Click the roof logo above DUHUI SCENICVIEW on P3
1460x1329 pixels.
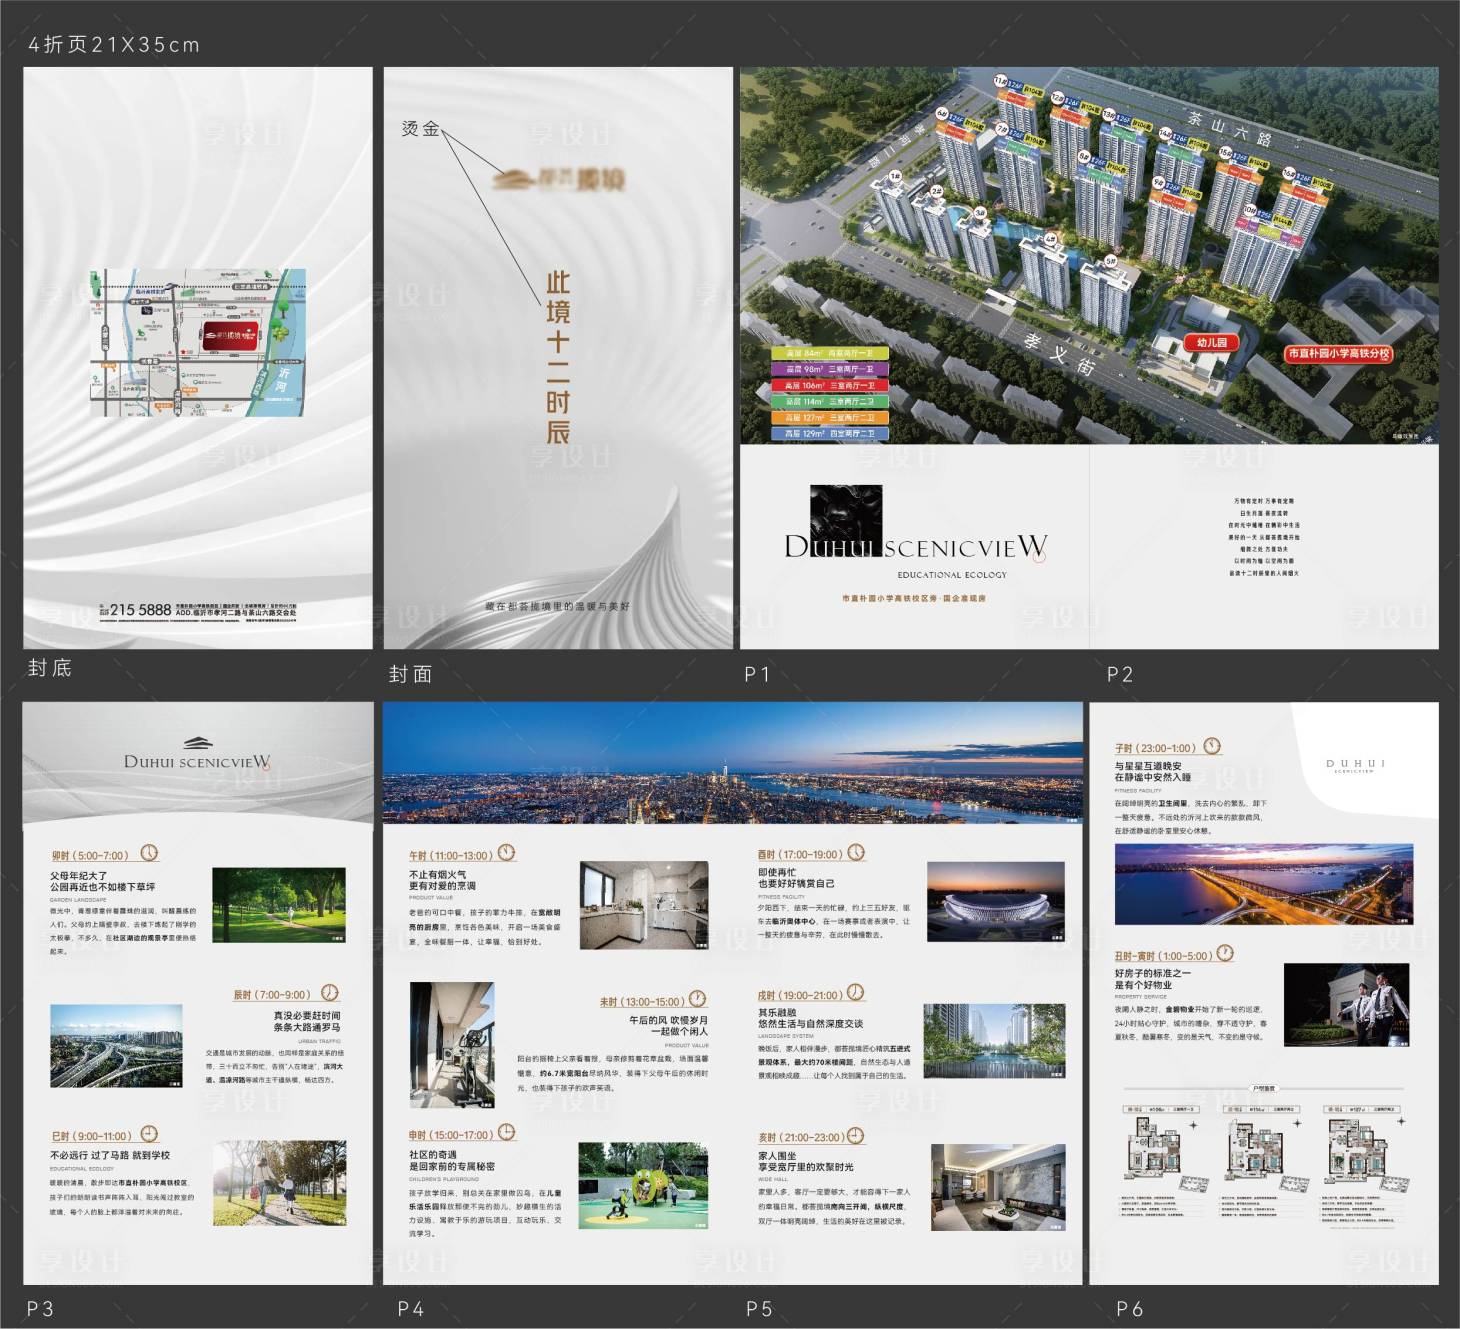click(x=196, y=742)
